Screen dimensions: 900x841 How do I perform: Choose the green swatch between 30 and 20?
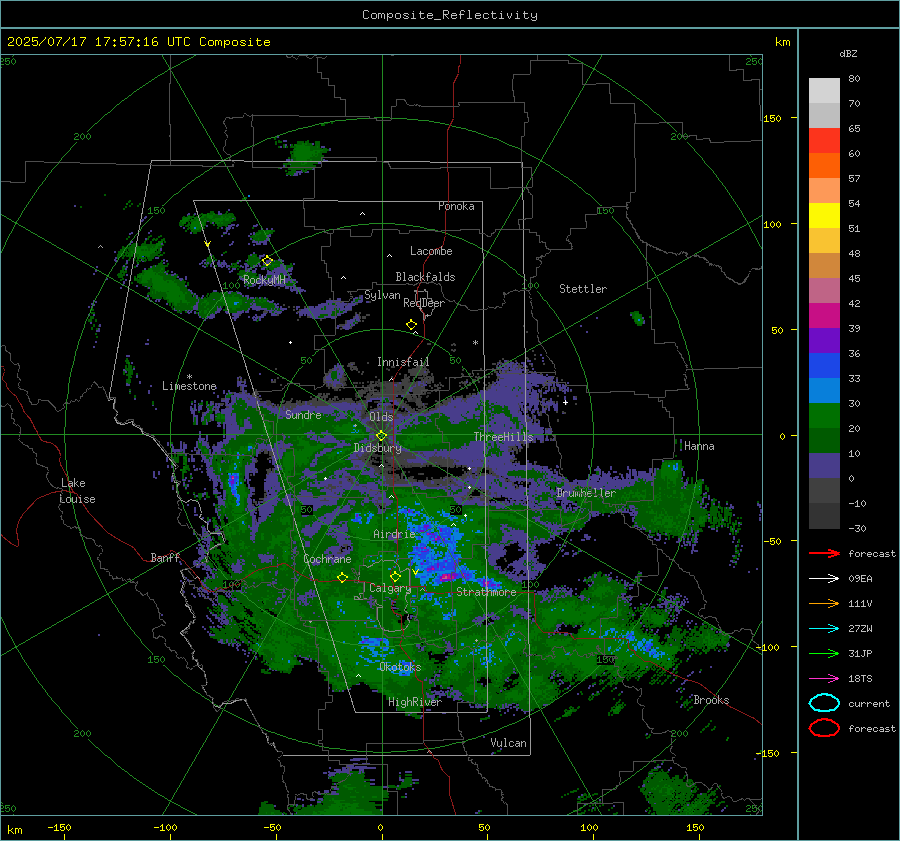point(824,416)
